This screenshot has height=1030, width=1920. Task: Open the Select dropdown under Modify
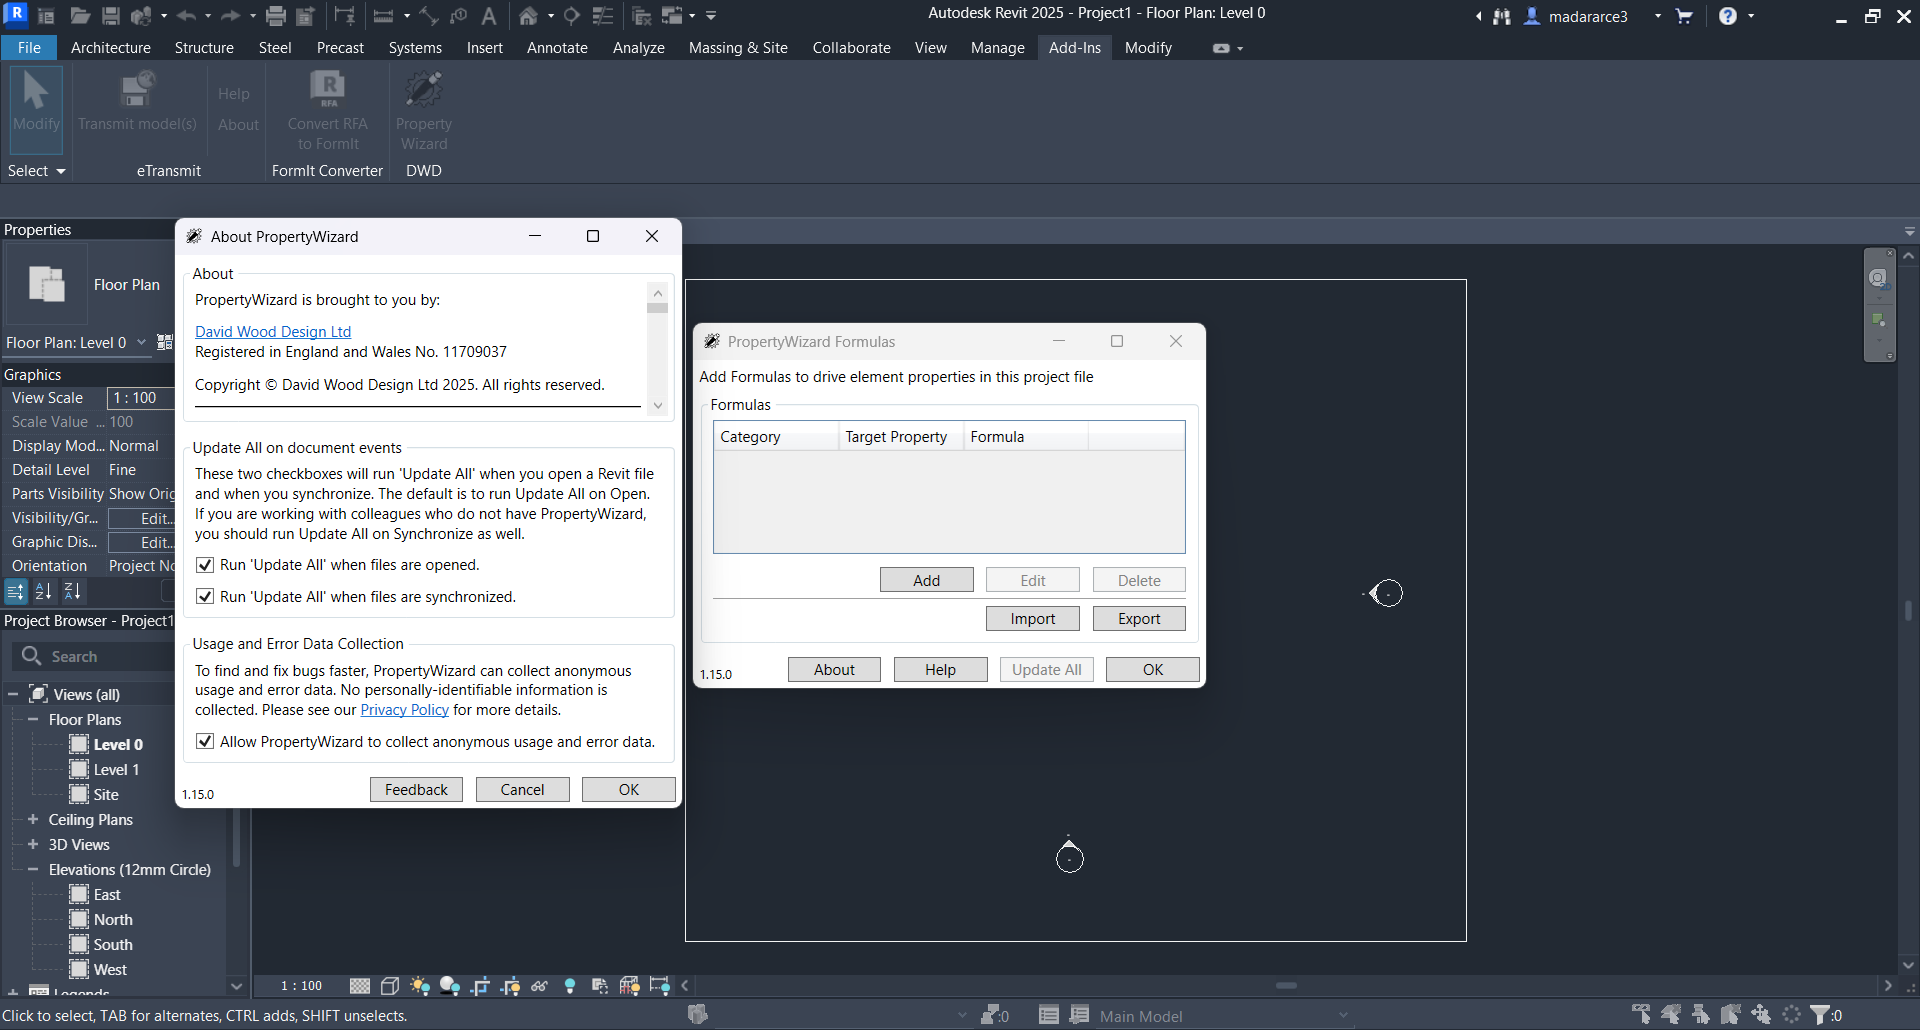[x=36, y=171]
